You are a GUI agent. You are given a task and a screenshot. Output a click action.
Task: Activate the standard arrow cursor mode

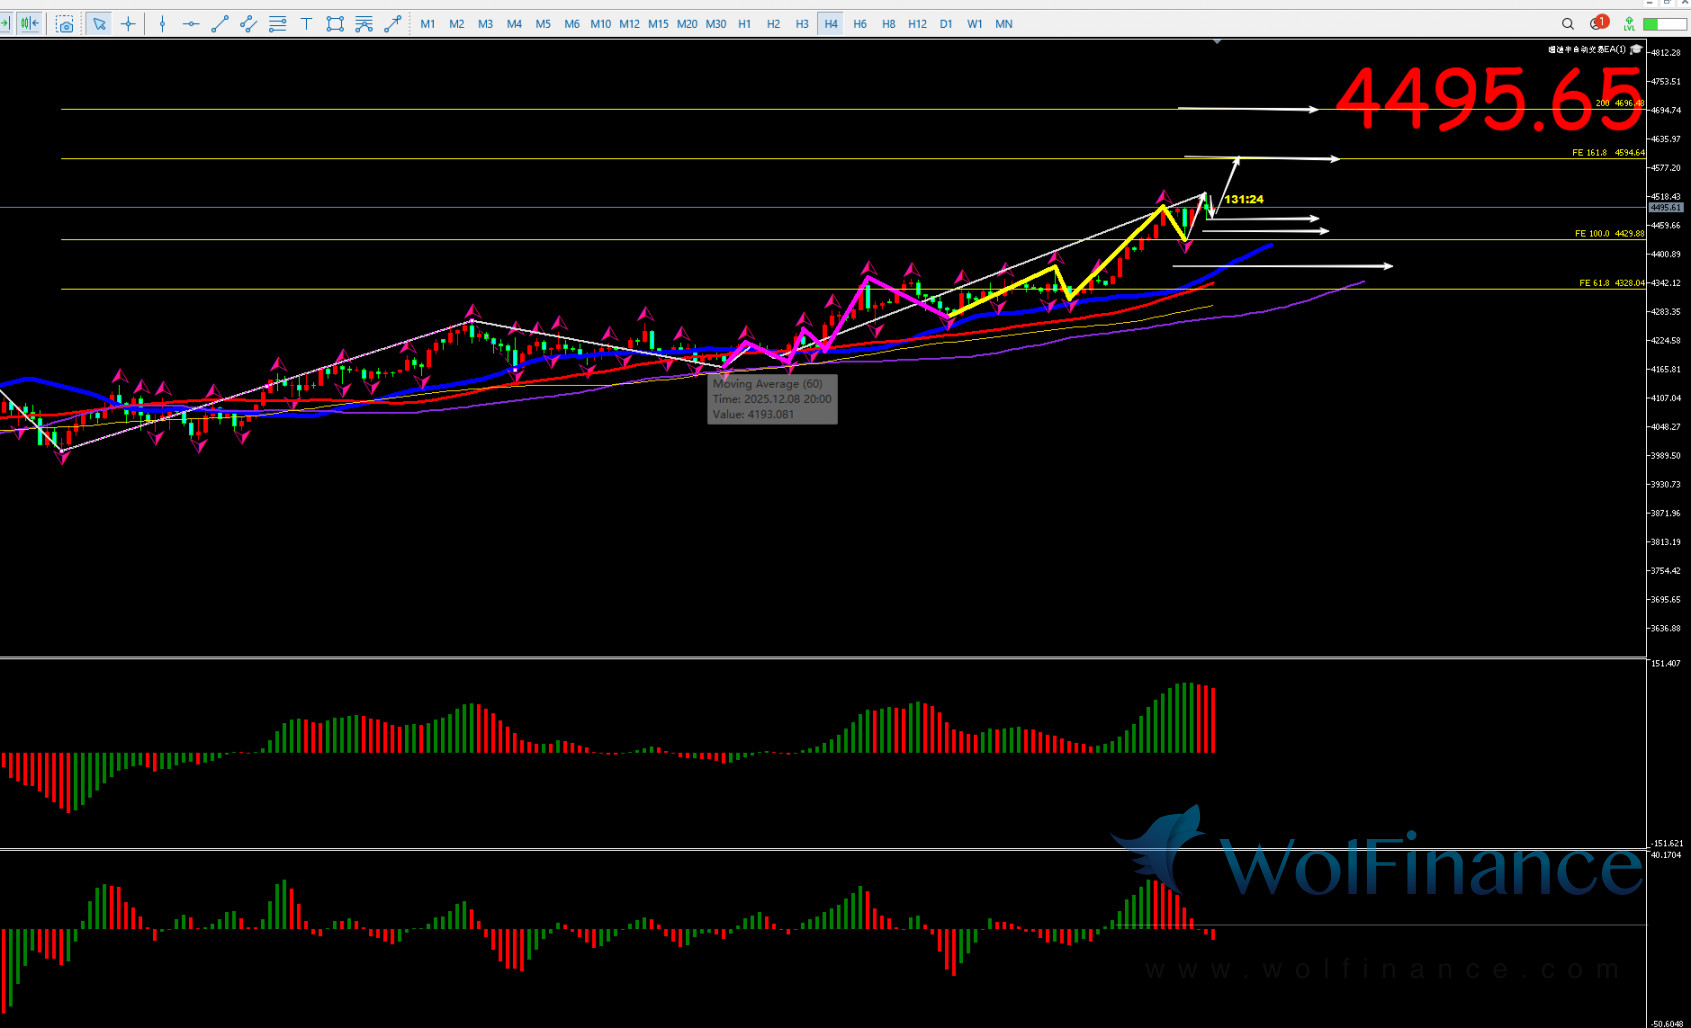coord(99,24)
